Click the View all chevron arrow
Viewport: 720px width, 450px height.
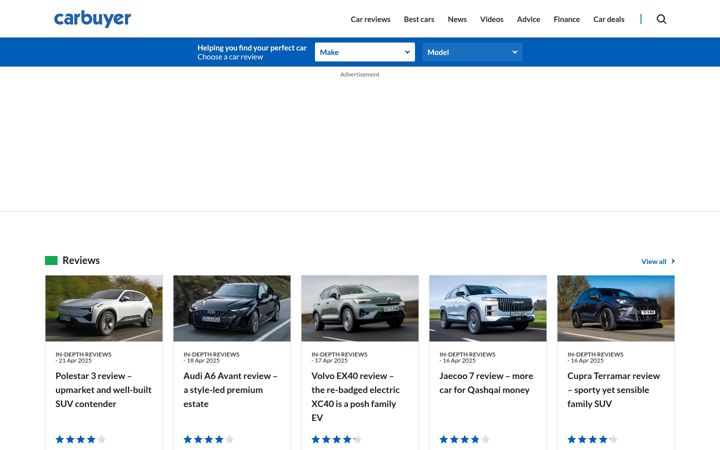pyautogui.click(x=673, y=261)
